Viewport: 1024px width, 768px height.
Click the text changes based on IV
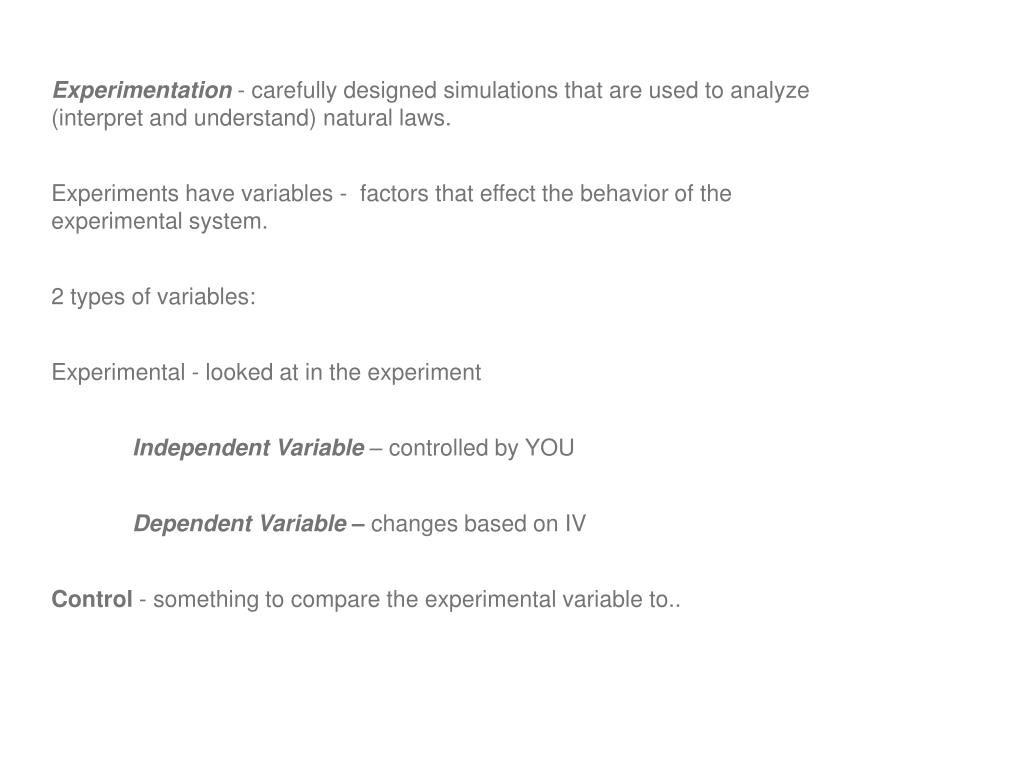click(478, 524)
